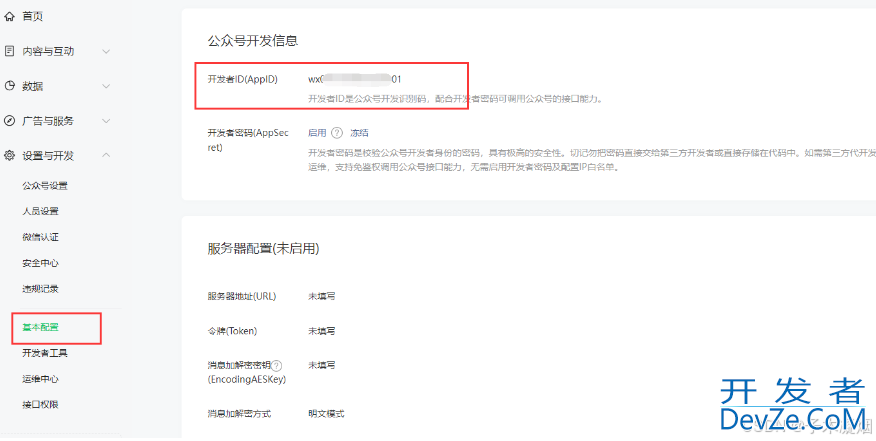Open 开发者工具 menu item
This screenshot has width=876, height=441.
45,353
